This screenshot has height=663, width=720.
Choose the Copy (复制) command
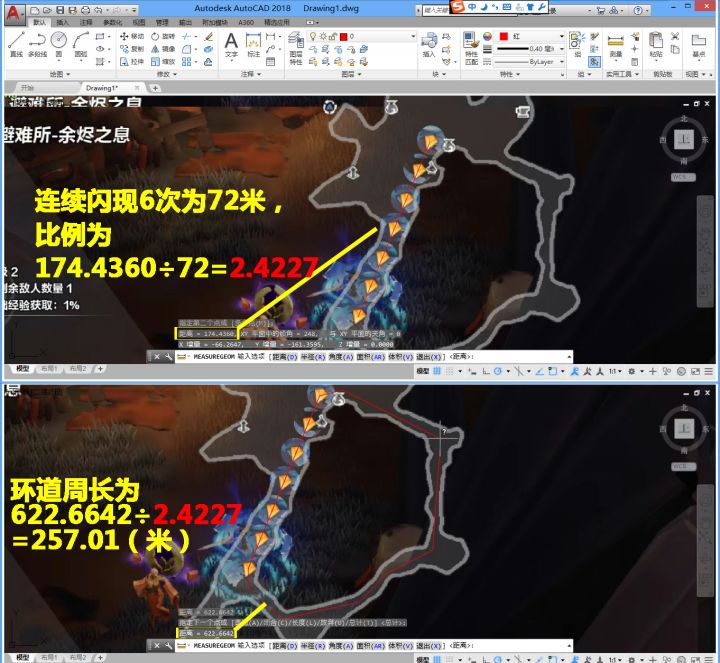(132, 49)
